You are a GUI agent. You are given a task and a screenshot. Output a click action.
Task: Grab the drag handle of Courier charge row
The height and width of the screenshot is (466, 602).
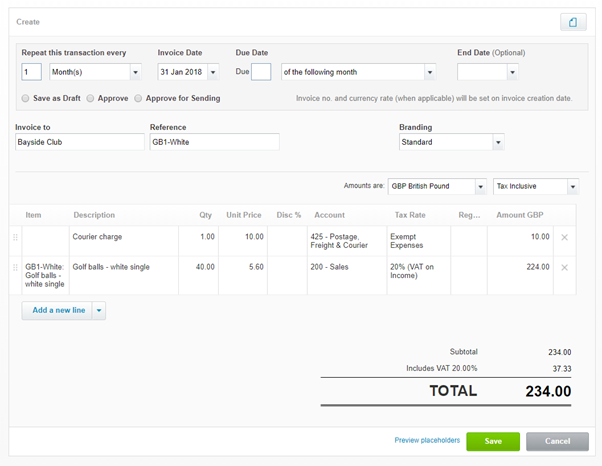[x=15, y=237]
